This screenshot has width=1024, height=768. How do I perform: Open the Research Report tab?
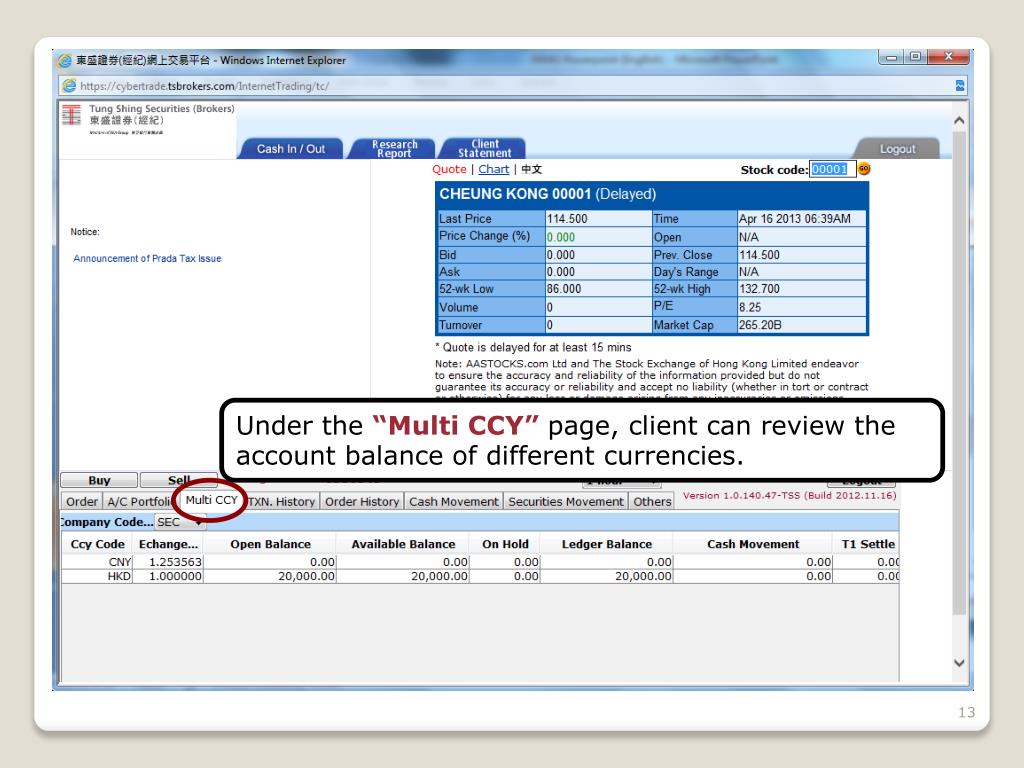(x=394, y=149)
